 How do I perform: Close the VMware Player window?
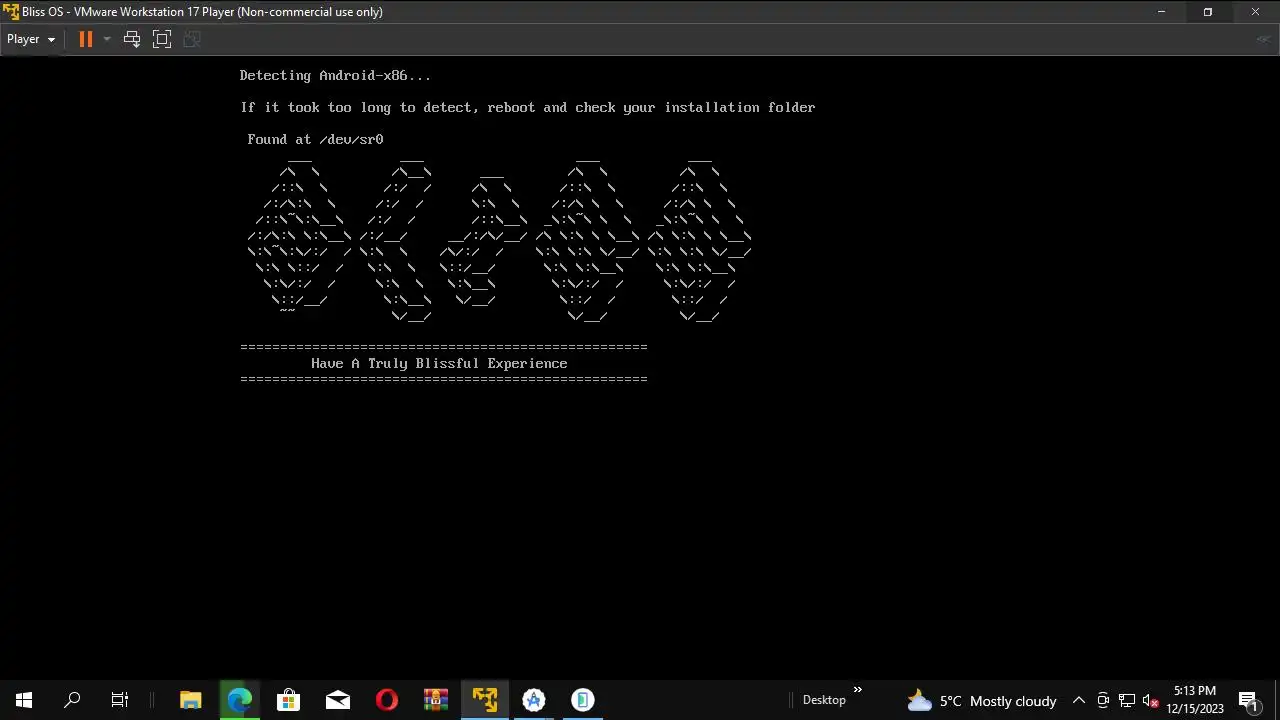[x=1255, y=12]
